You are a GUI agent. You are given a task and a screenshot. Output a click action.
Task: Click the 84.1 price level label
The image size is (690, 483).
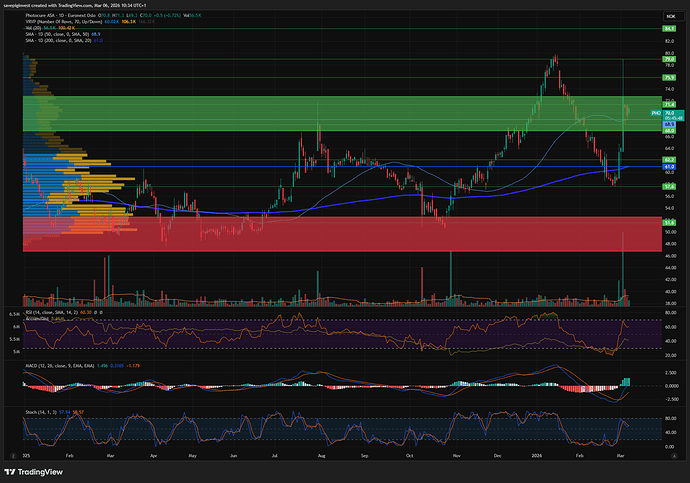[x=669, y=29]
